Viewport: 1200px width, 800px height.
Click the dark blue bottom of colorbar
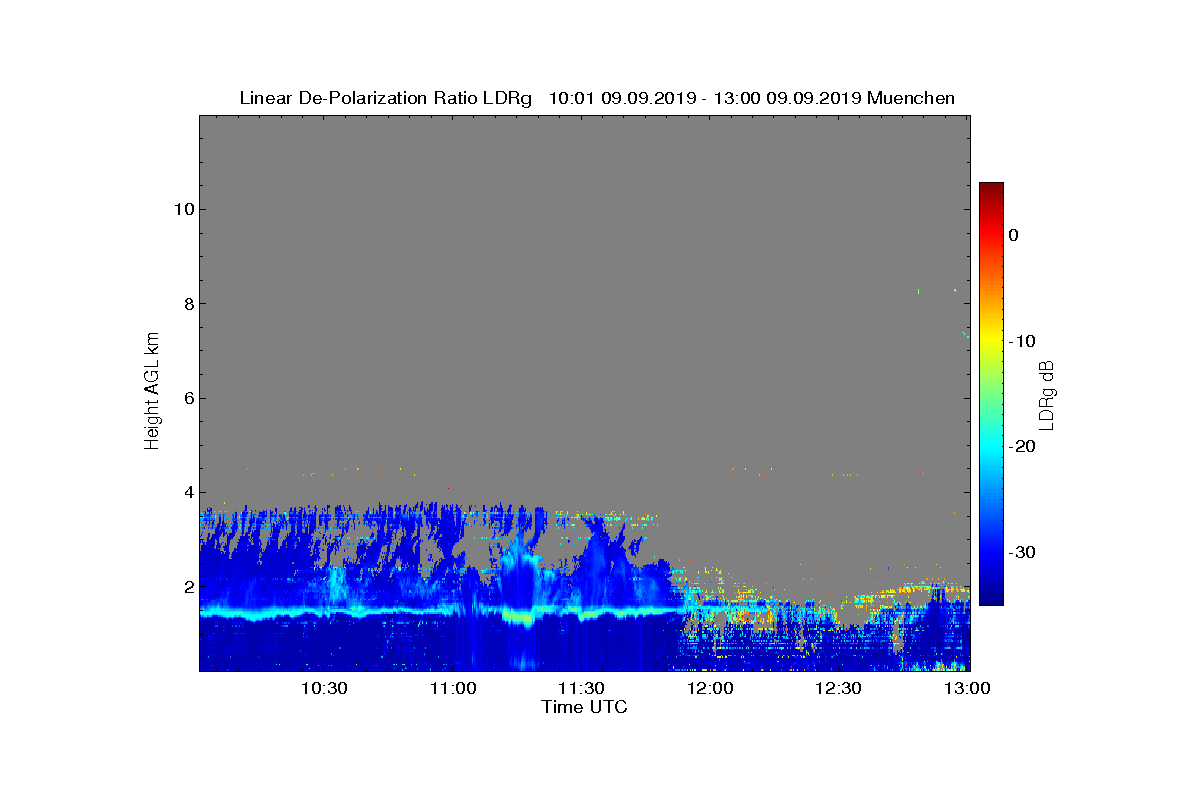[x=991, y=598]
